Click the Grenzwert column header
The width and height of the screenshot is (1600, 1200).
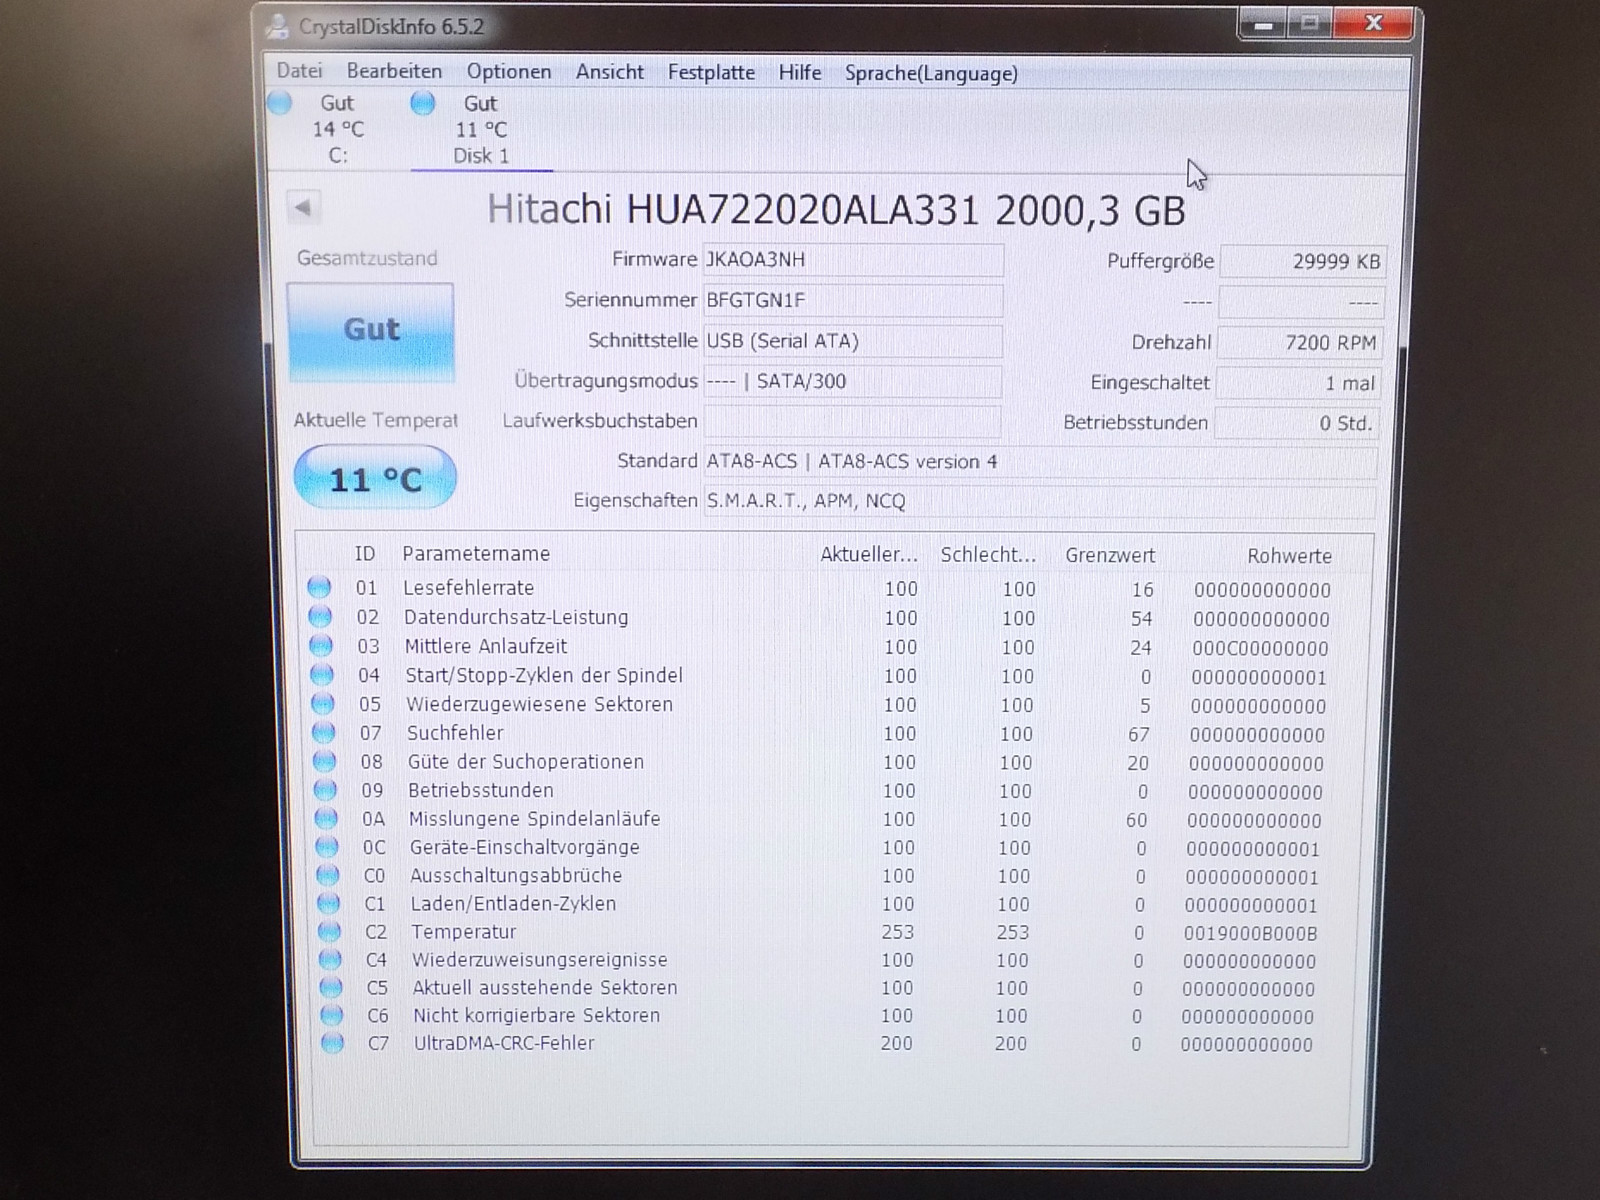coord(1110,555)
